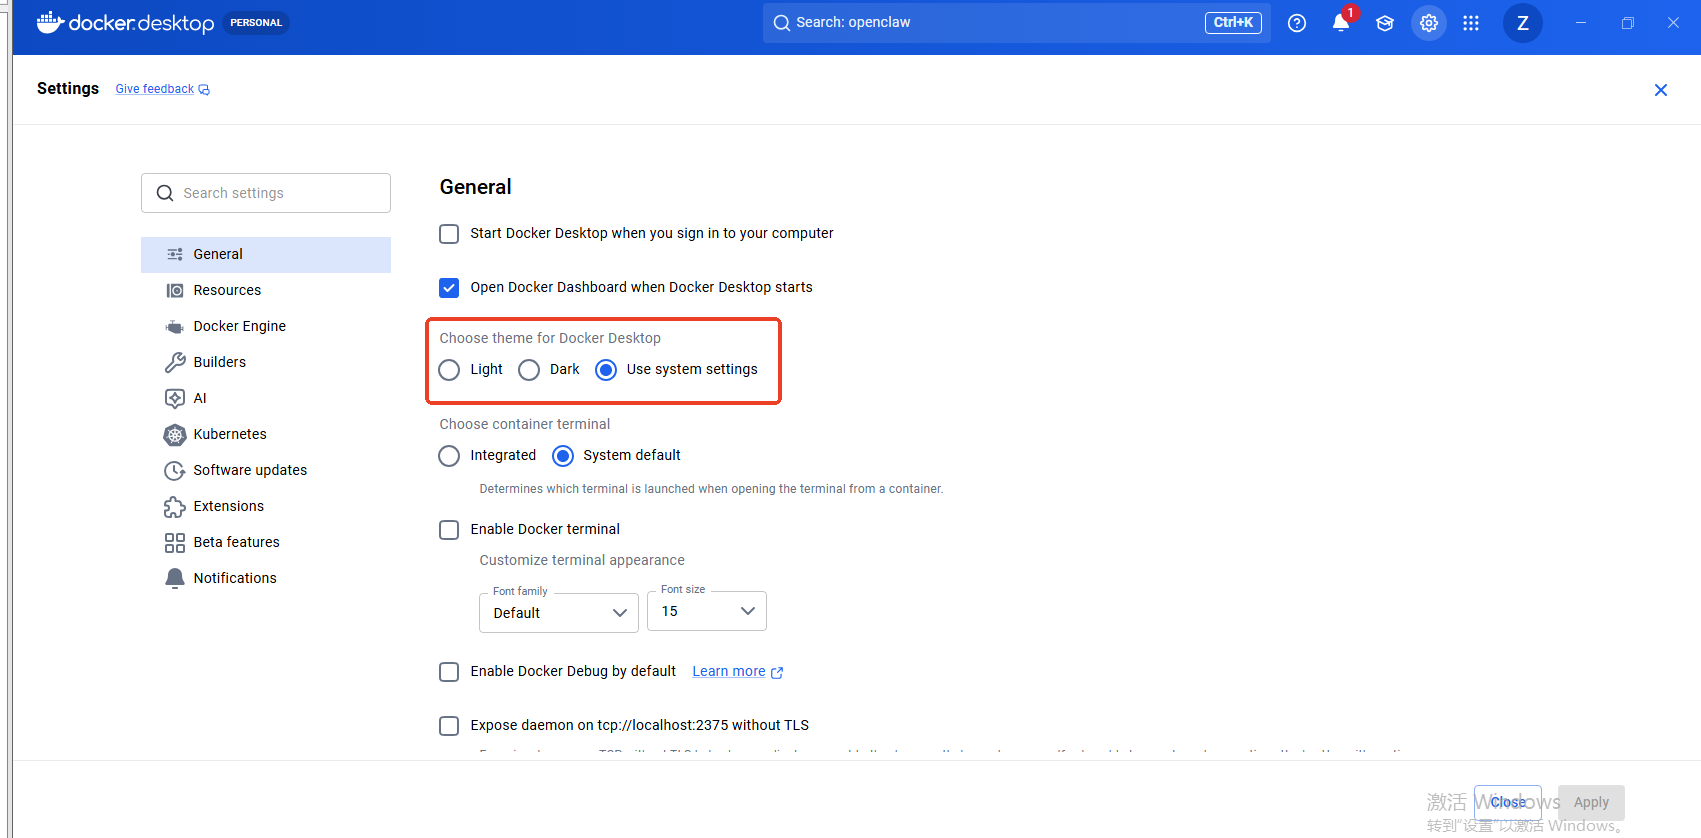Click the Beta features grid icon
This screenshot has width=1701, height=838.
click(x=175, y=543)
